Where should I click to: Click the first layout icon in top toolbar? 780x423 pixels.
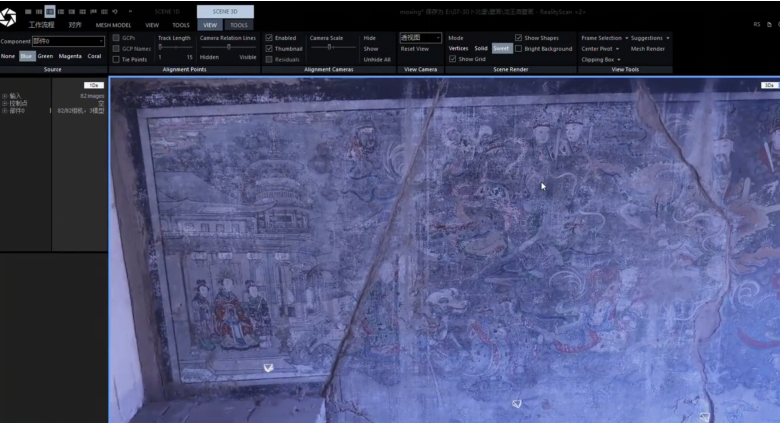pos(28,11)
